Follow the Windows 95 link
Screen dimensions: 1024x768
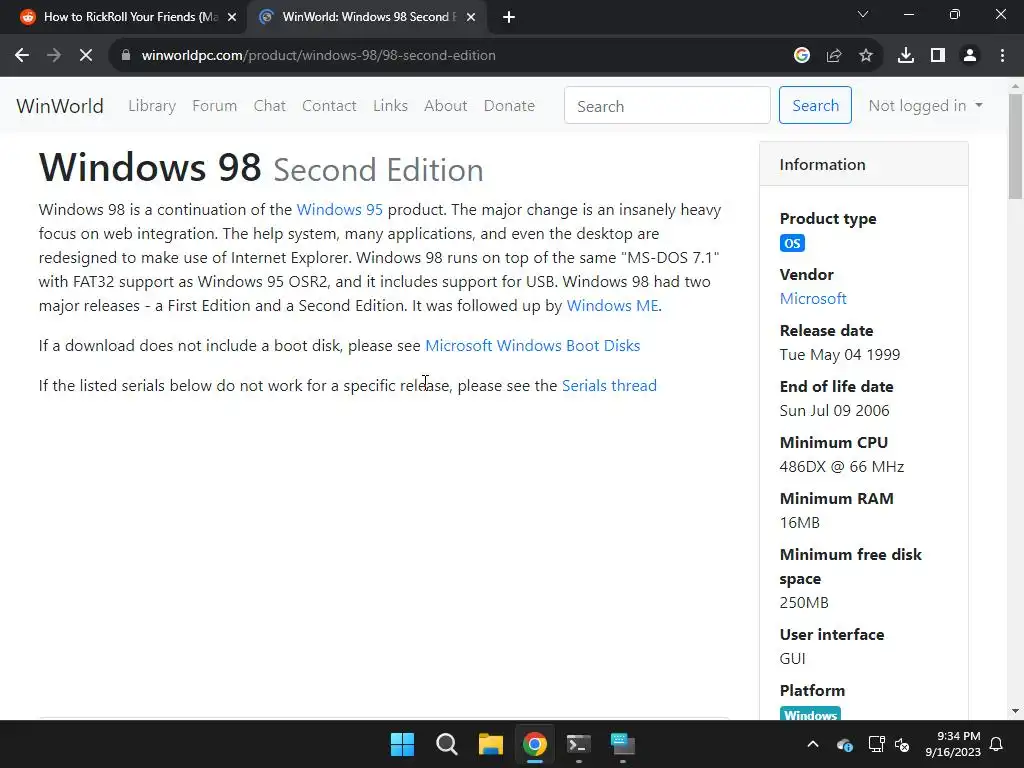340,210
